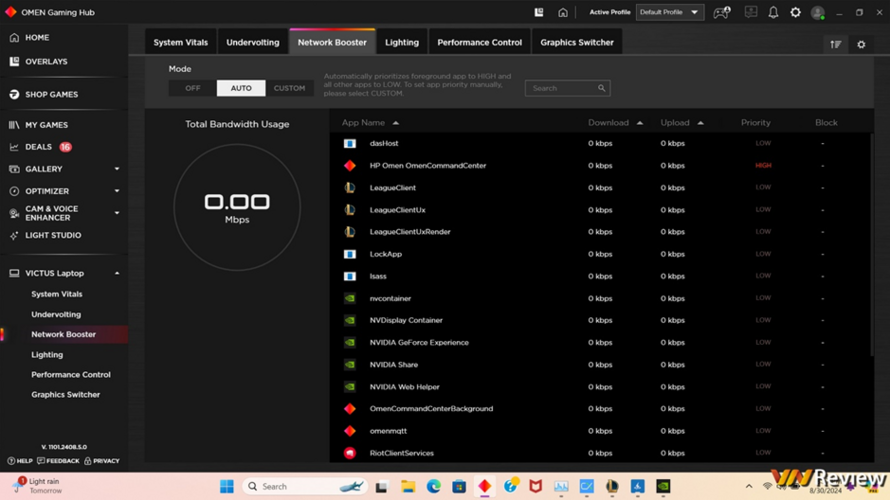890x500 pixels.
Task: Click the Privacy link at bottom
Action: [x=102, y=461]
